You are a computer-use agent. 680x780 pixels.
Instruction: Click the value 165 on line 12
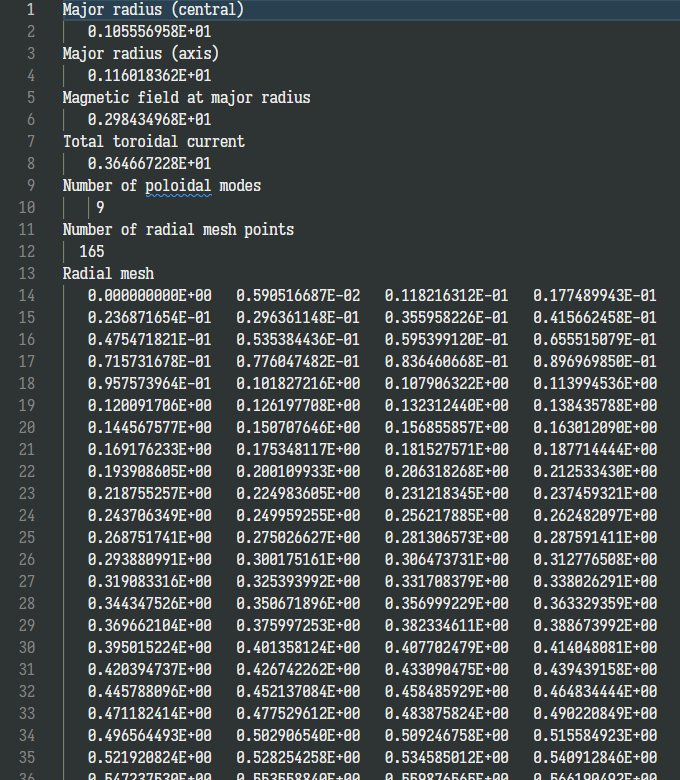(x=91, y=251)
